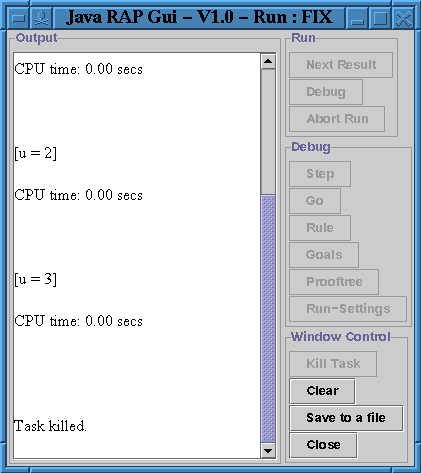The height and width of the screenshot is (473, 421).
Task: Close window using title bar X icon
Action: (x=403, y=18)
